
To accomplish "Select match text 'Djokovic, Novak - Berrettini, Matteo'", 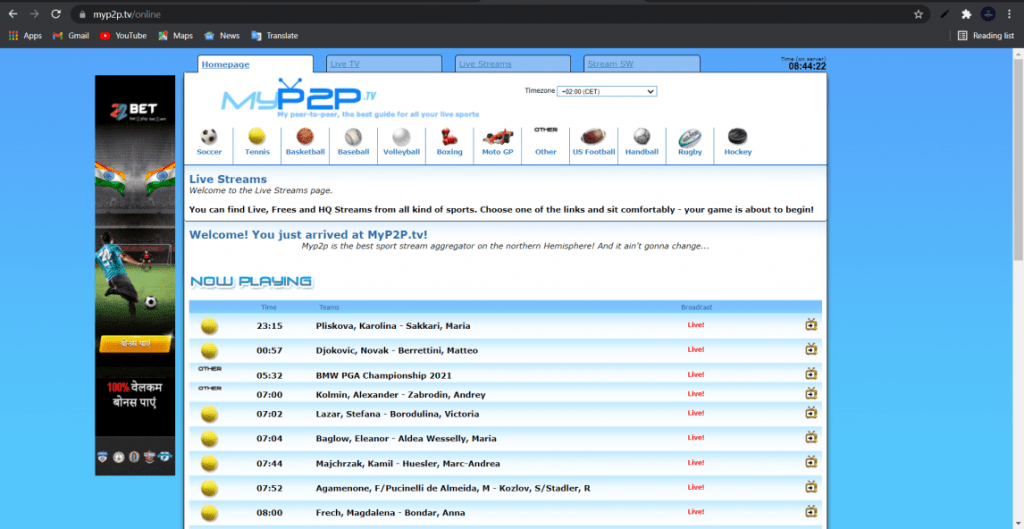I will pos(396,351).
